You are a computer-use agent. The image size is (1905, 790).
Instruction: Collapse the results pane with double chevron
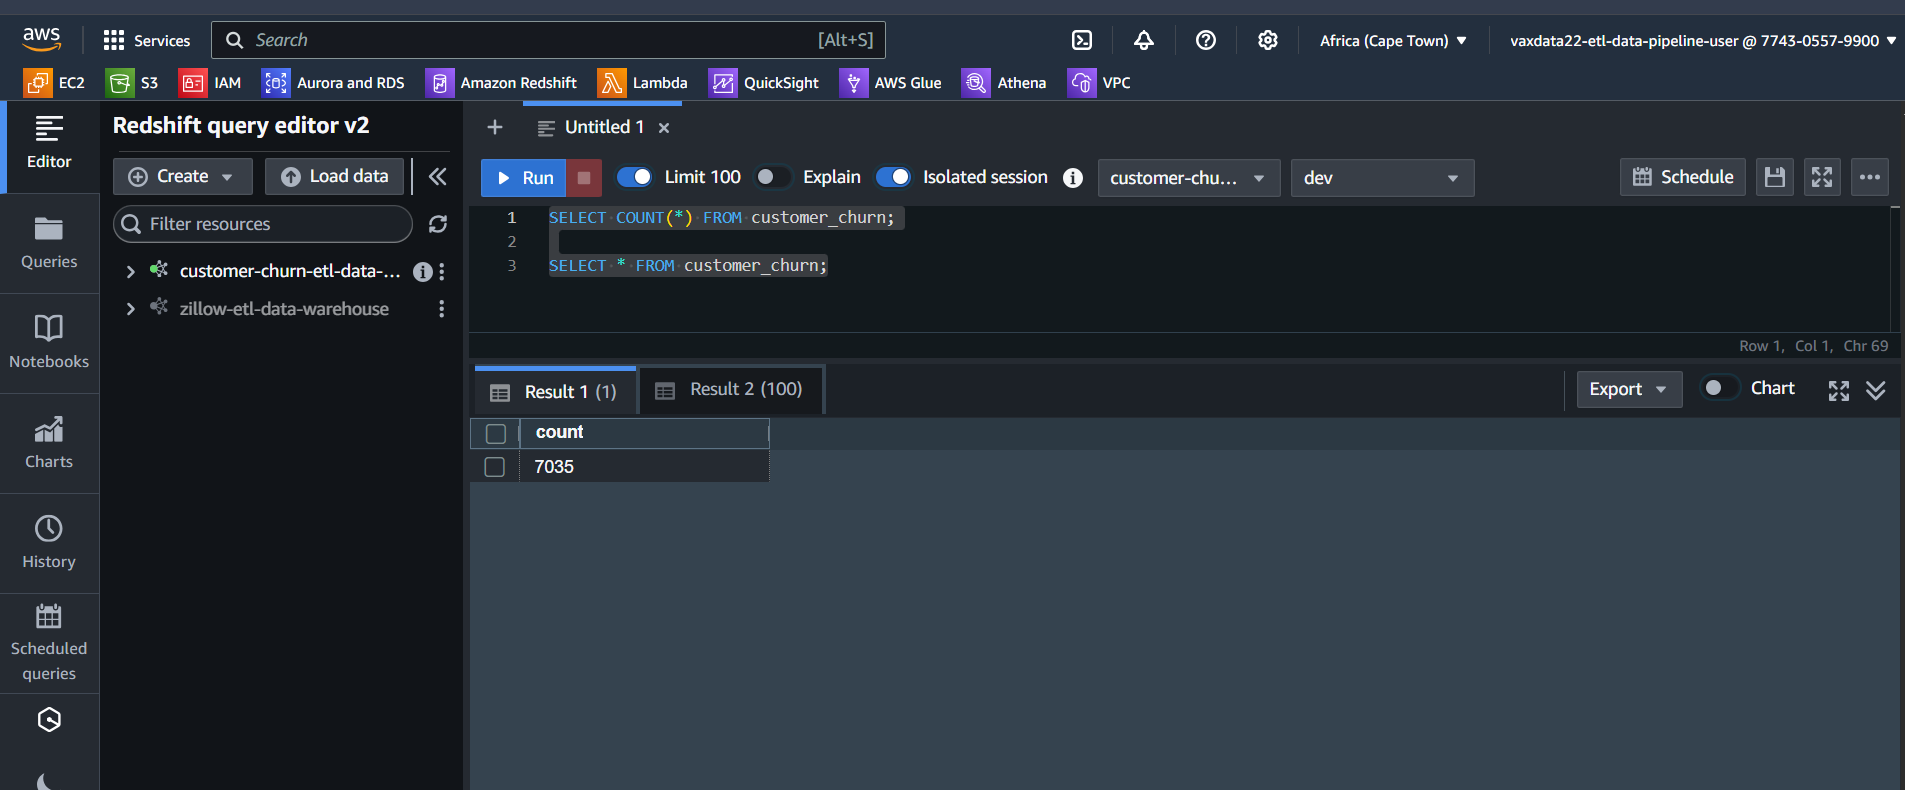click(x=1876, y=391)
